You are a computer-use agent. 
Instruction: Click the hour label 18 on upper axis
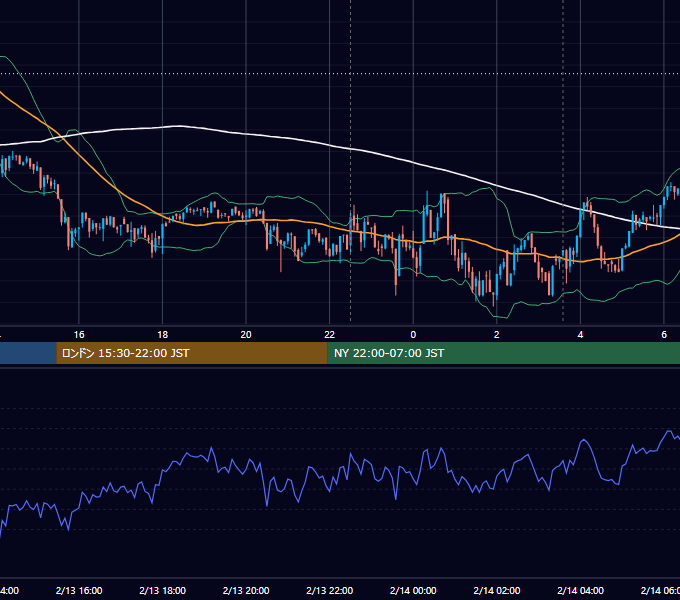pyautogui.click(x=163, y=335)
